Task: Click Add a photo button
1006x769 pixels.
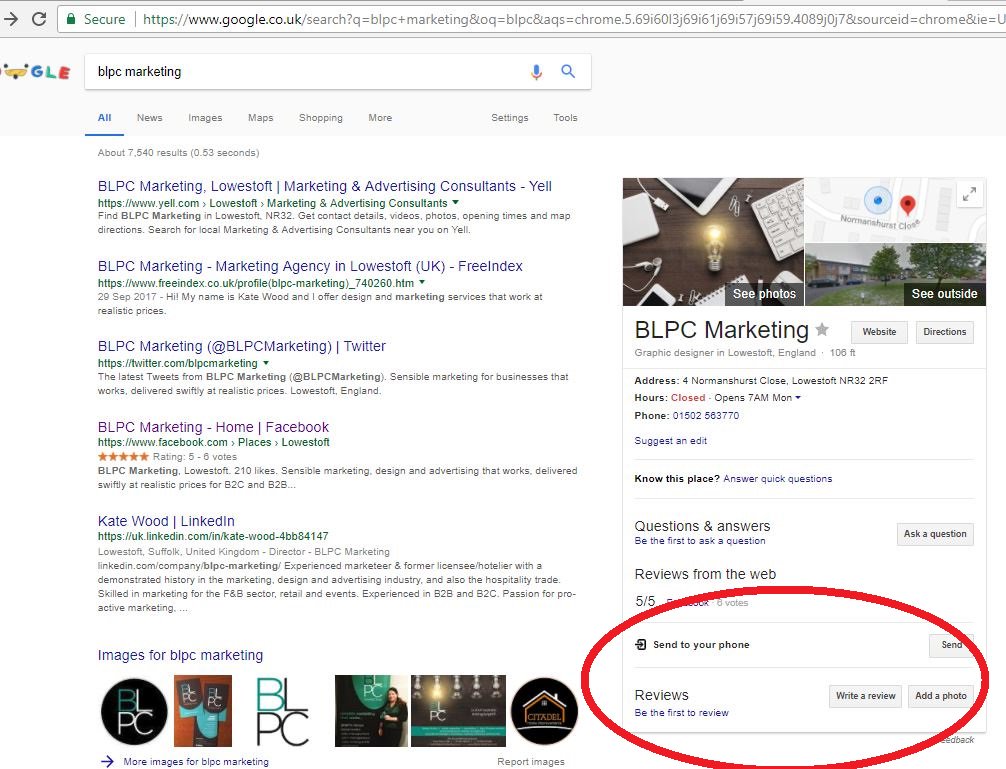Action: [941, 696]
